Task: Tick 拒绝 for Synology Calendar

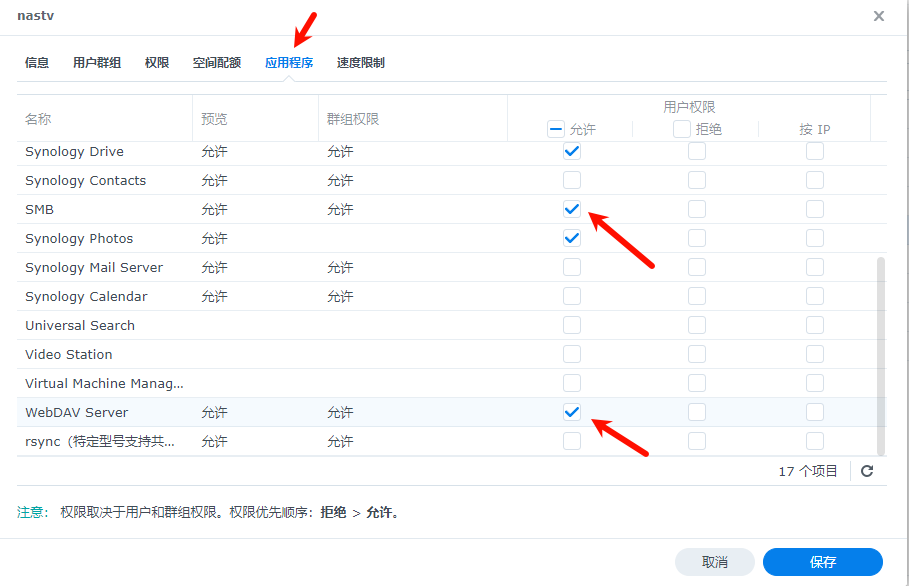Action: pyautogui.click(x=697, y=296)
